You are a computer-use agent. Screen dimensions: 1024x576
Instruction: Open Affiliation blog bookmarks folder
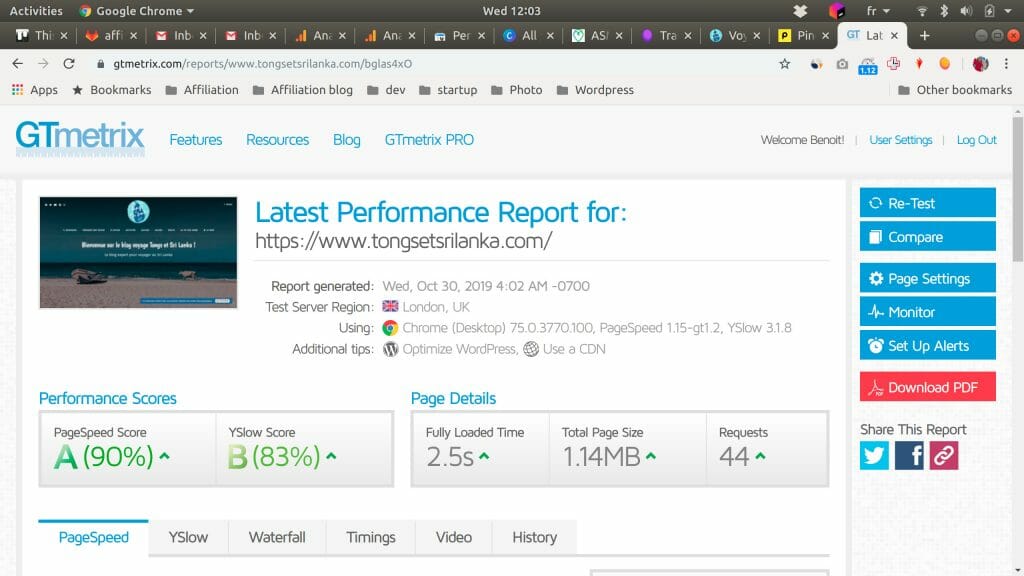coord(302,90)
